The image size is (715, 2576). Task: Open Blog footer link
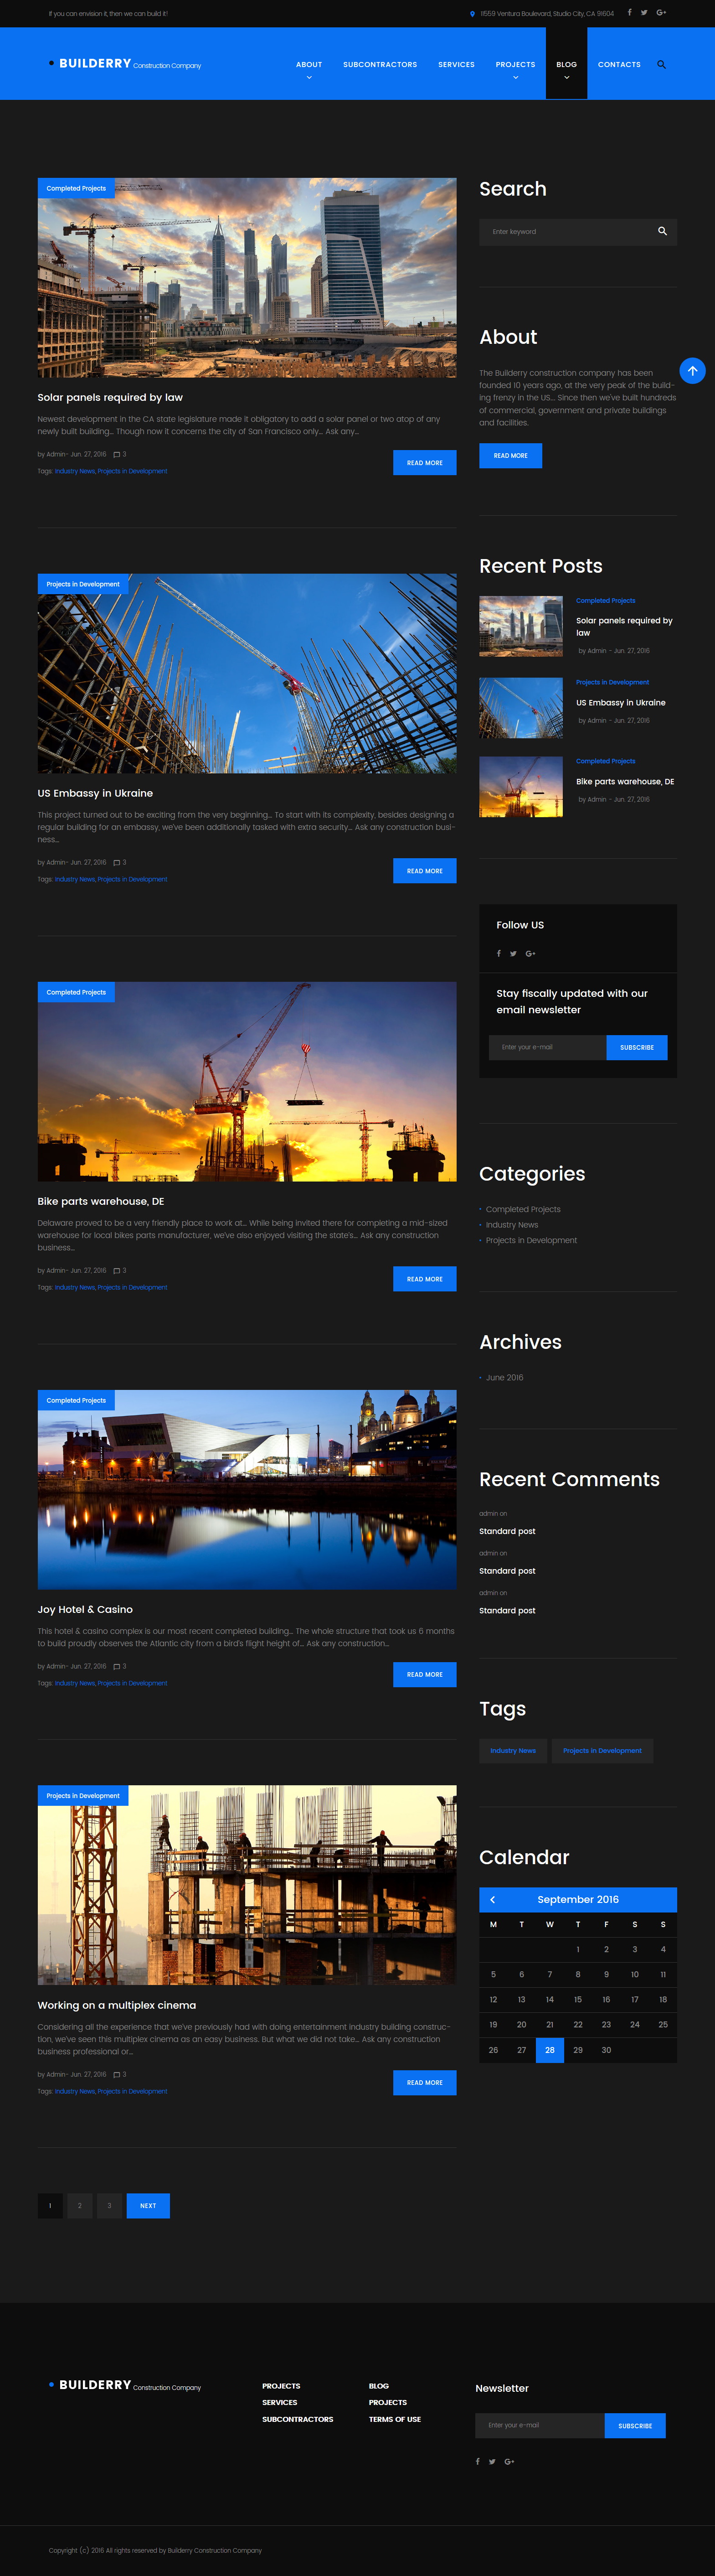pyautogui.click(x=379, y=2386)
